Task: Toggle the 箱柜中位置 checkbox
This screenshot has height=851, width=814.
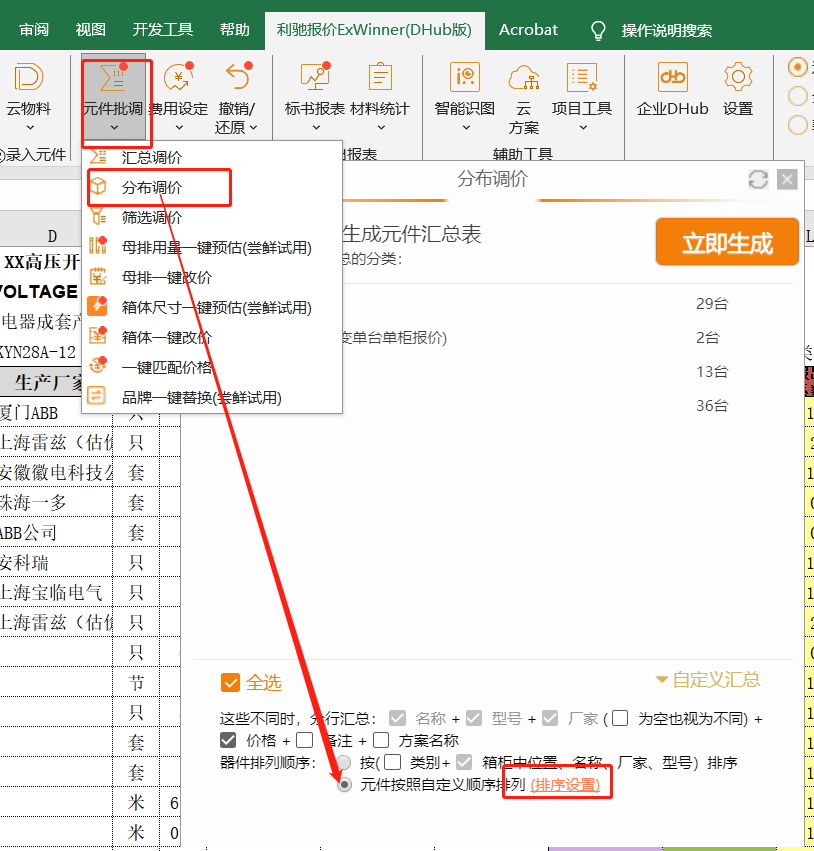Action: [x=464, y=763]
